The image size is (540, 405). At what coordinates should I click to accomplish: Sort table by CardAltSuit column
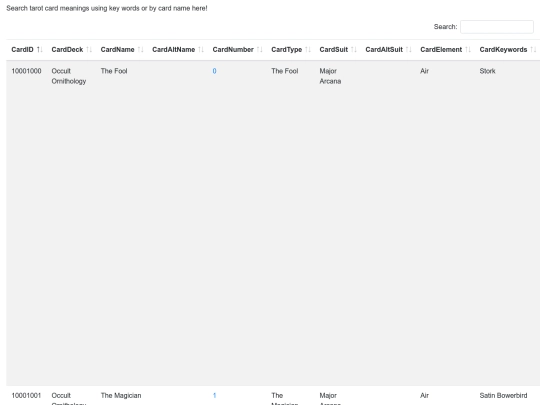[388, 50]
